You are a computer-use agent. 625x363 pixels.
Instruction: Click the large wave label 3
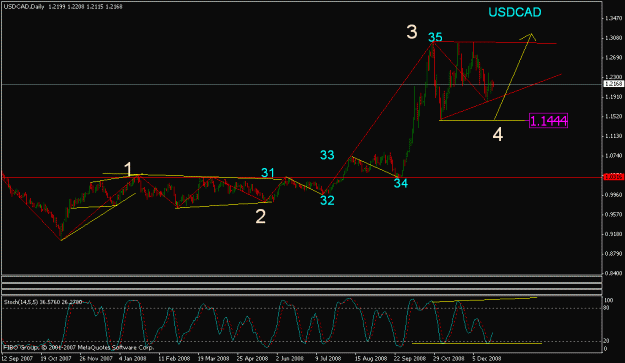(x=412, y=31)
